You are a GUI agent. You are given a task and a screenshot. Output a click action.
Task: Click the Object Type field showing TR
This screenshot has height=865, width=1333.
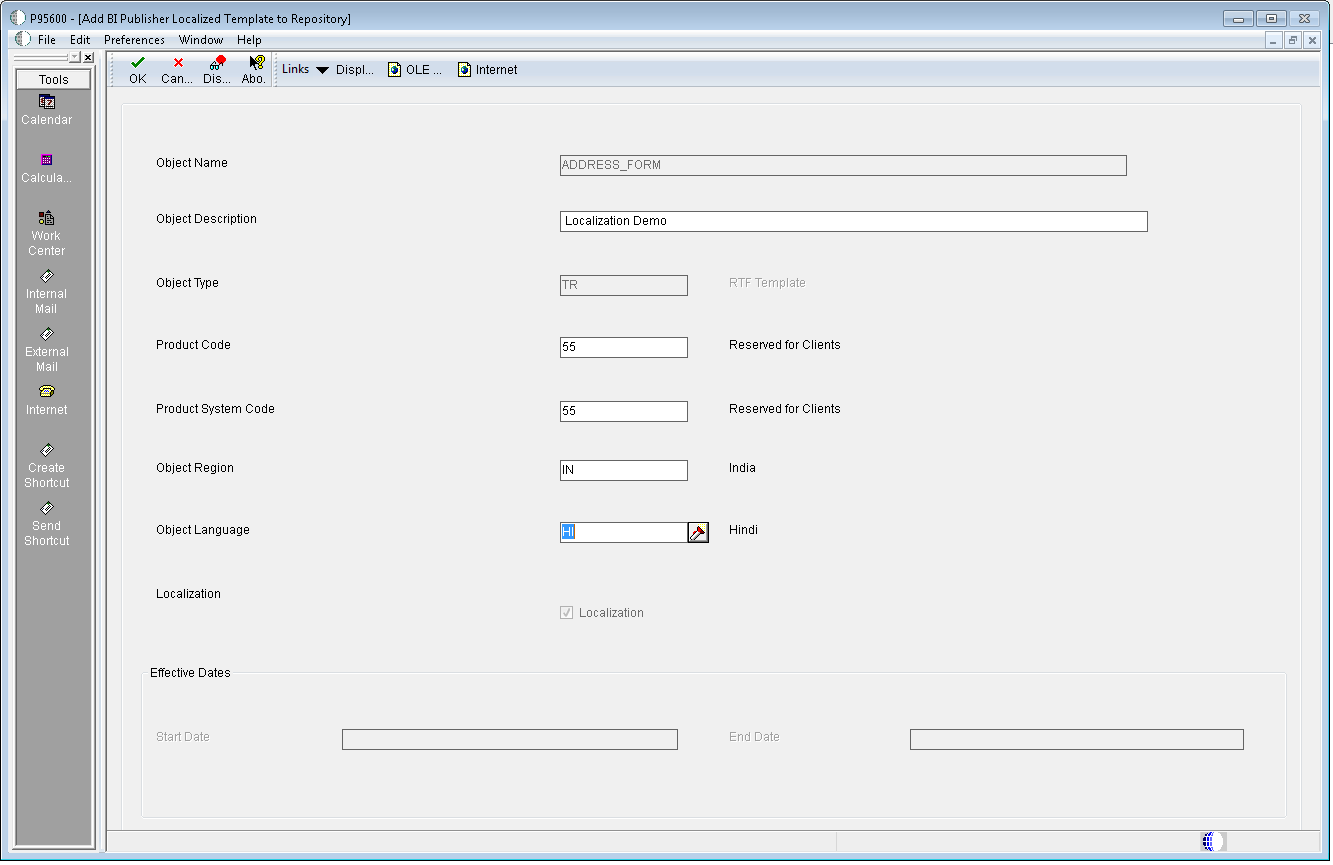624,285
